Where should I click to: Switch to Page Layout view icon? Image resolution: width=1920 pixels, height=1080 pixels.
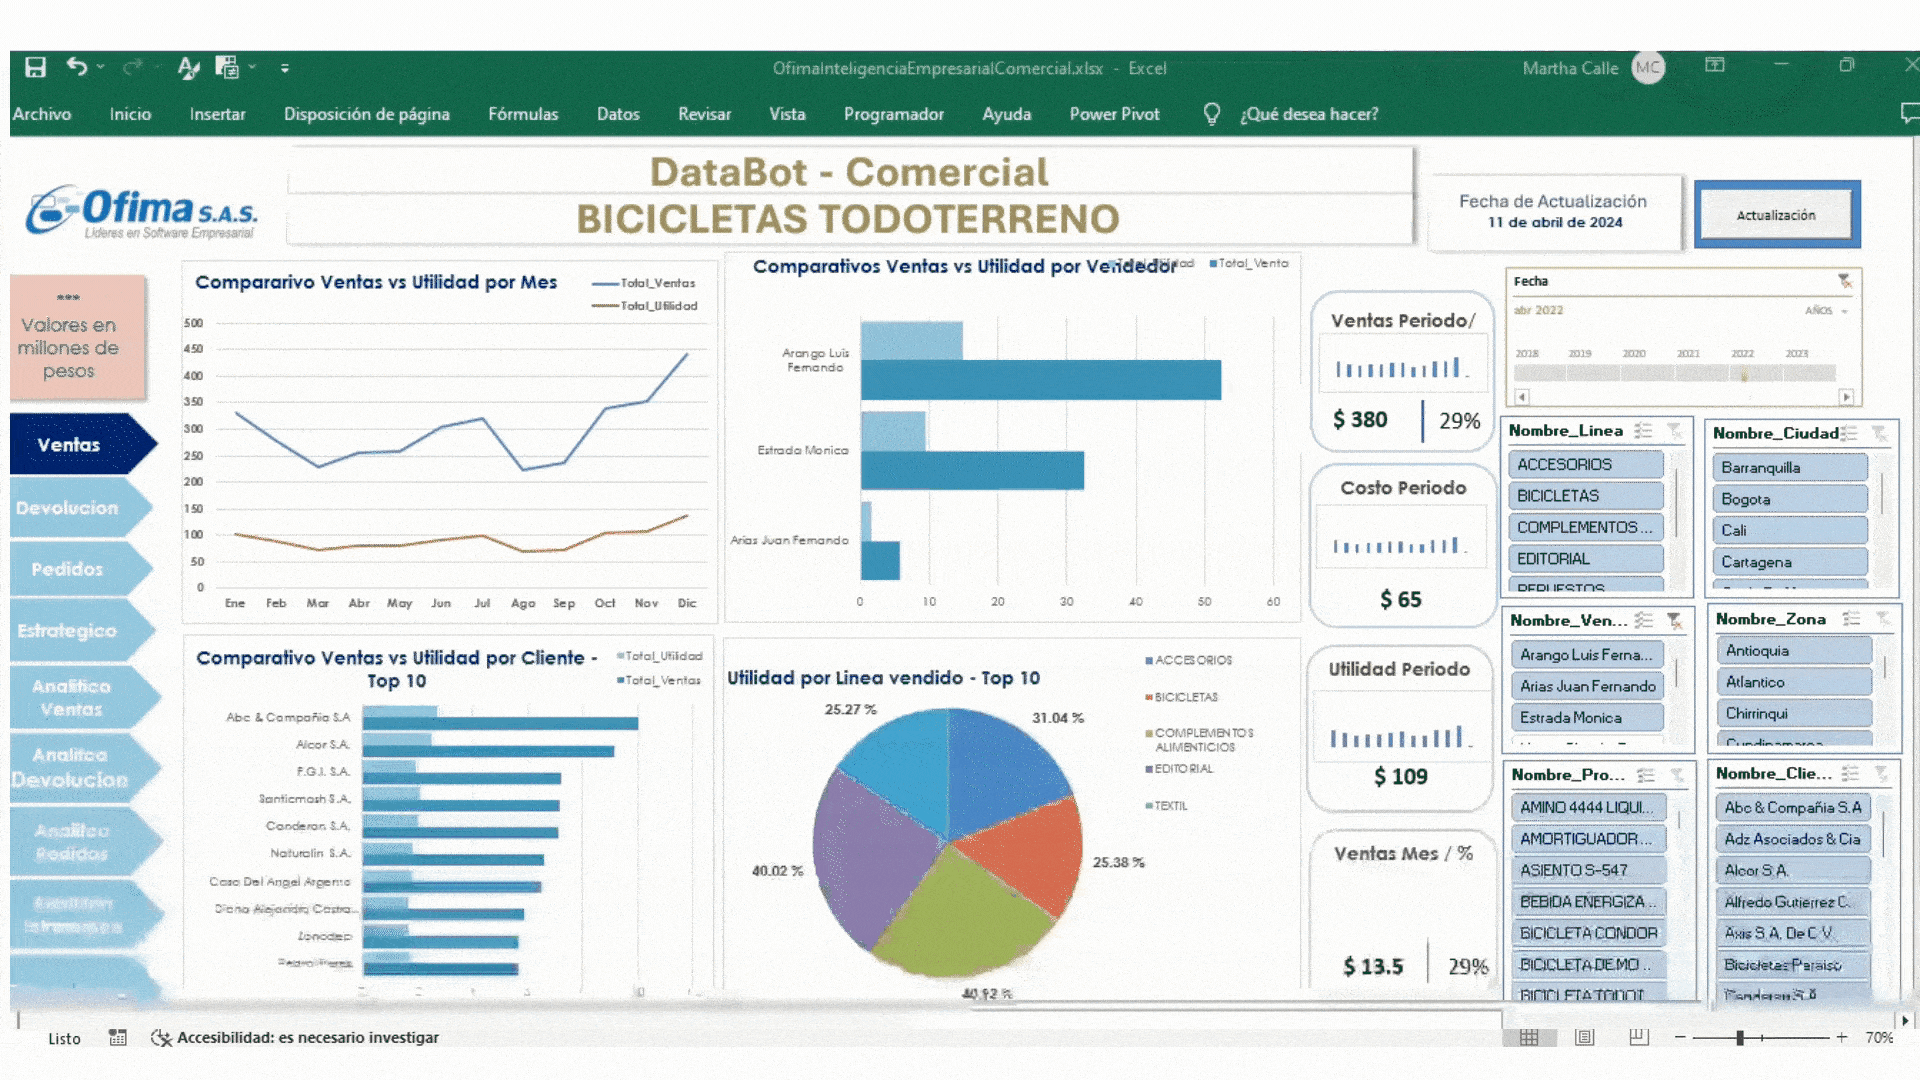click(1584, 1037)
